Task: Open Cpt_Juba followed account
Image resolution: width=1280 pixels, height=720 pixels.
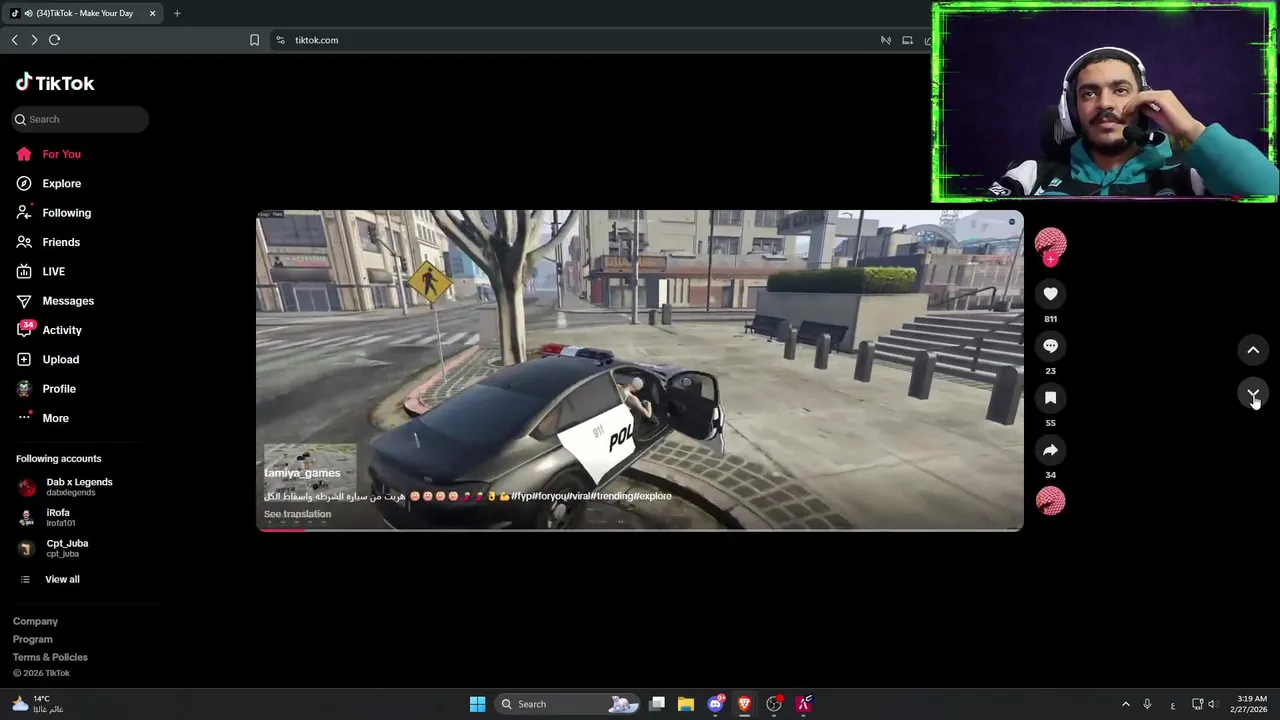Action: click(x=53, y=548)
